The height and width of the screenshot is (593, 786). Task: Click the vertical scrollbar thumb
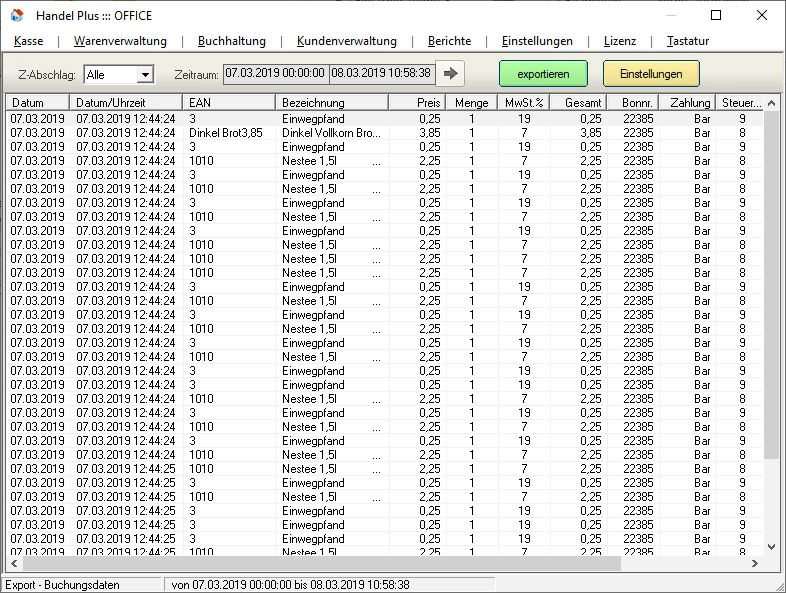(x=771, y=284)
